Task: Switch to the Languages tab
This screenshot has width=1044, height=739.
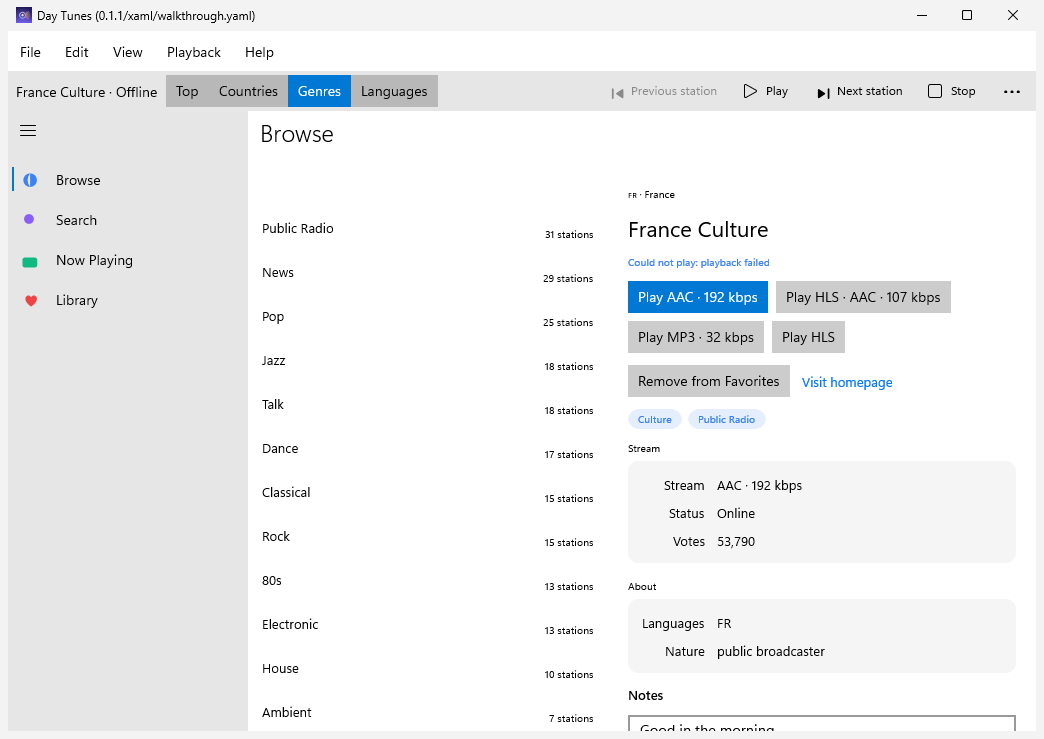Action: (394, 91)
